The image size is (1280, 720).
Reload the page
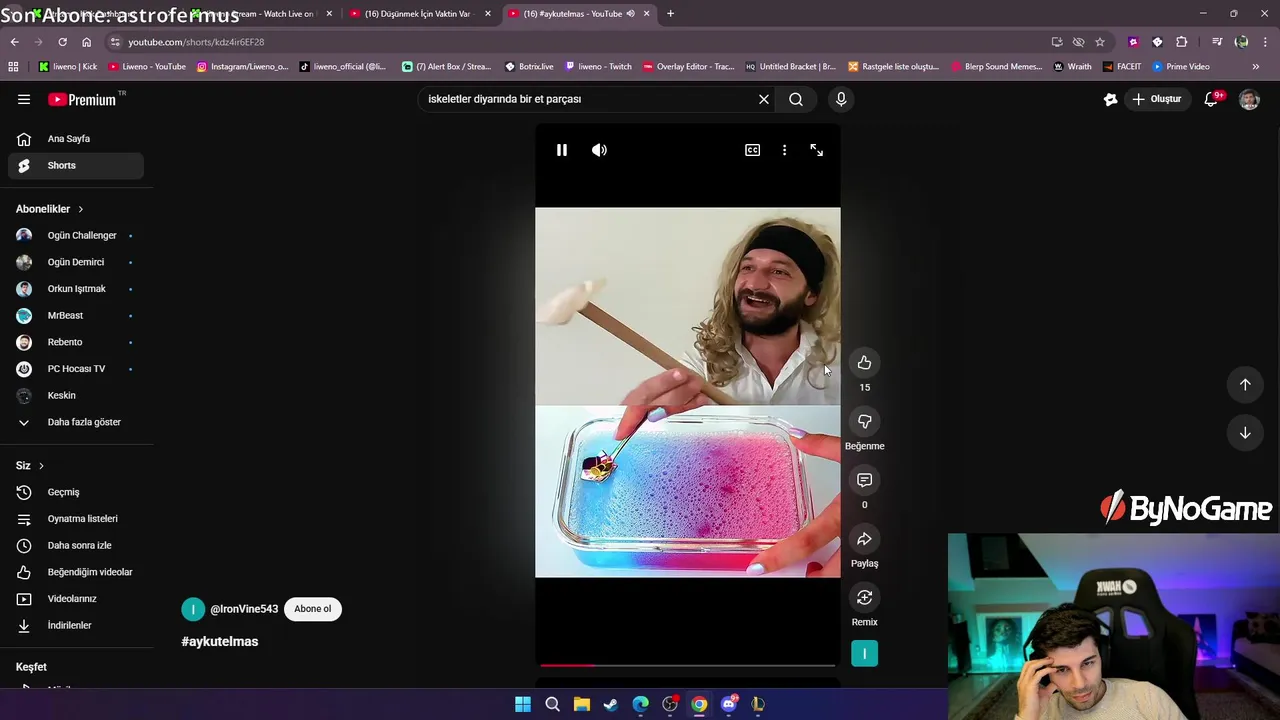click(x=62, y=42)
